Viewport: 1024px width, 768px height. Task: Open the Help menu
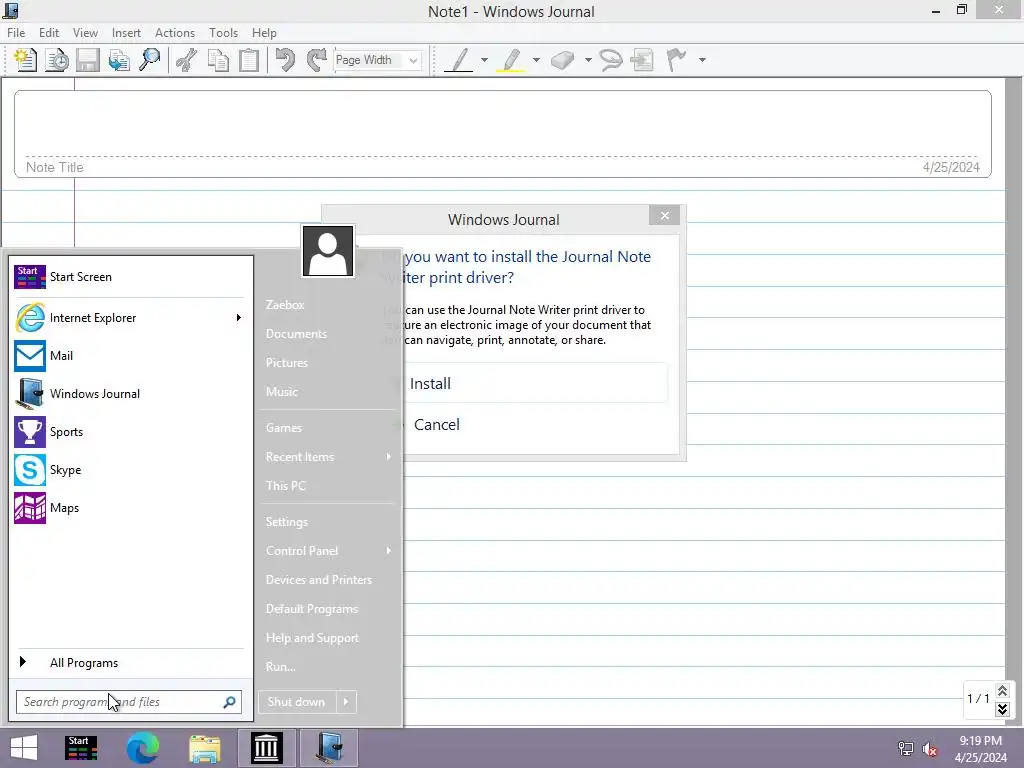264,33
